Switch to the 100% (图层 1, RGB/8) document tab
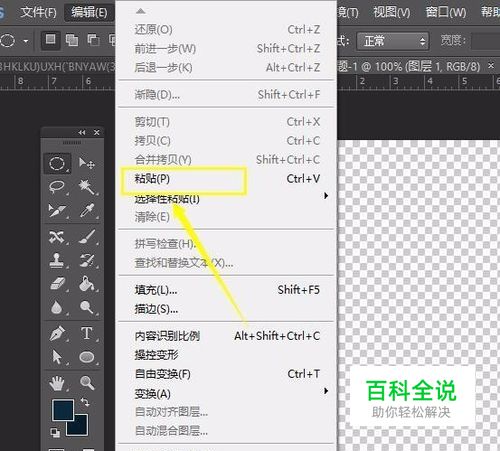Viewport: 500px width, 451px height. (409, 67)
